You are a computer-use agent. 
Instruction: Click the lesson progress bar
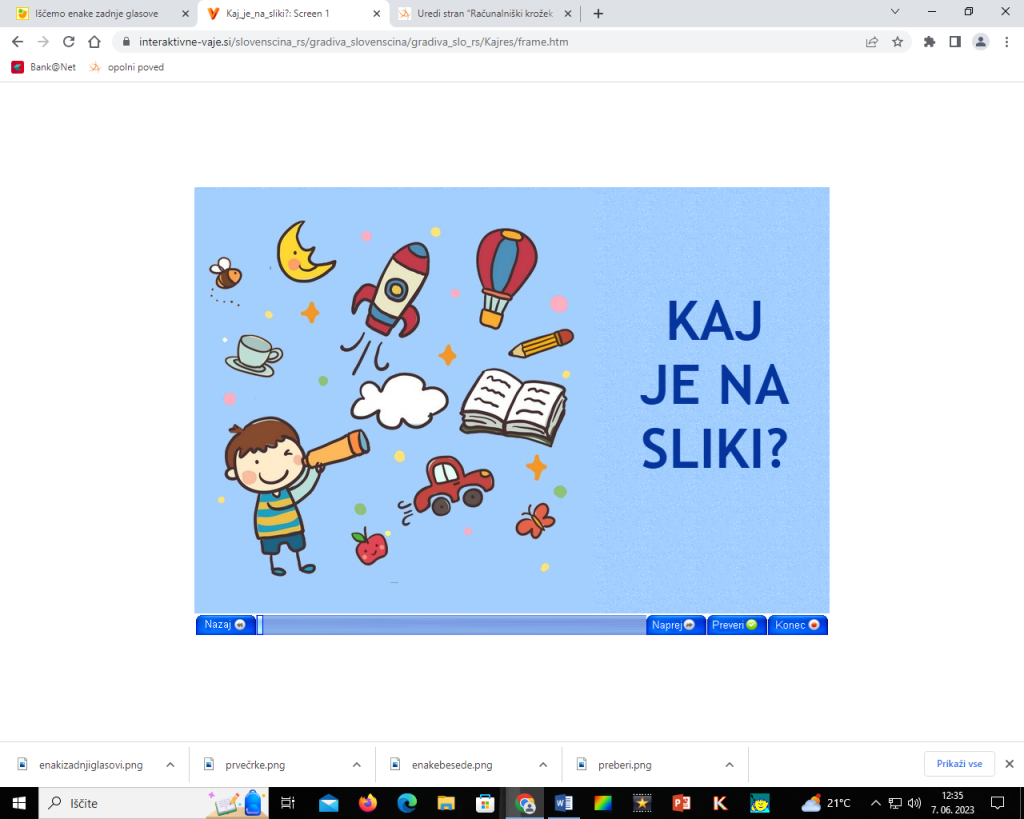point(452,625)
